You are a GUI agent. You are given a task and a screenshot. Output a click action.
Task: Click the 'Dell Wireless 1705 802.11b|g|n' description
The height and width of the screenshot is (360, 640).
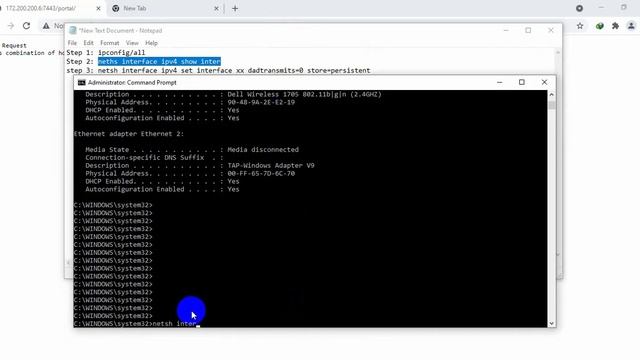(x=304, y=94)
